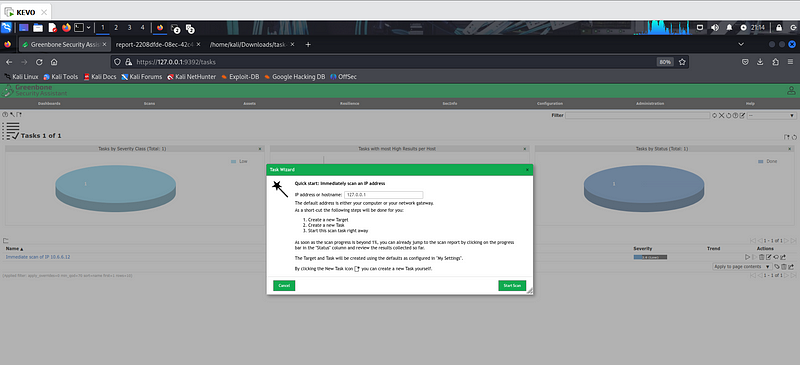Click the user account icon in header

pos(791,91)
